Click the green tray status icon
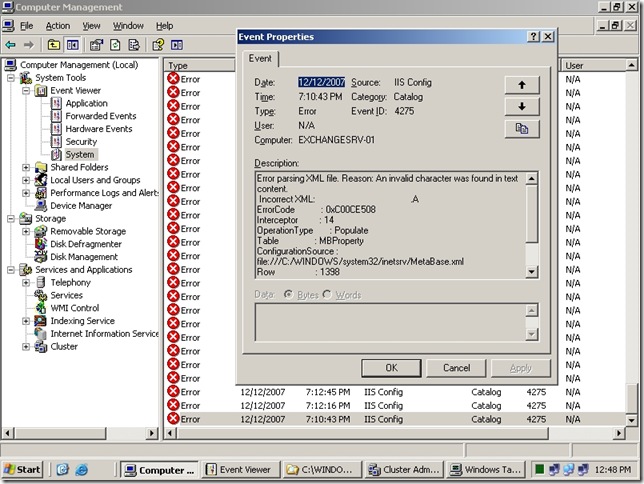The width and height of the screenshot is (644, 484). [x=540, y=469]
